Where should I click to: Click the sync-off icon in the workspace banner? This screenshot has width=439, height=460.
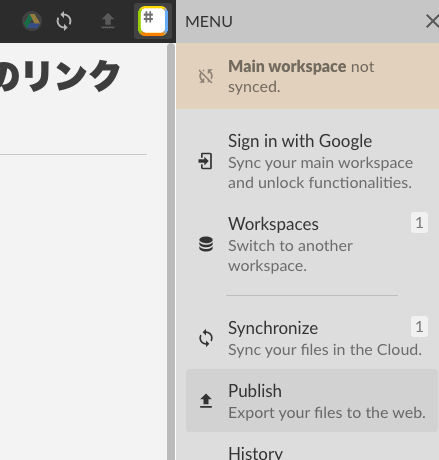[206, 76]
